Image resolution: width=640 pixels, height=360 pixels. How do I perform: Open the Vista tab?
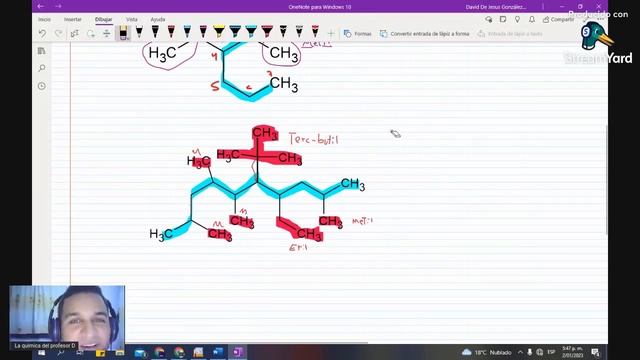pos(131,19)
